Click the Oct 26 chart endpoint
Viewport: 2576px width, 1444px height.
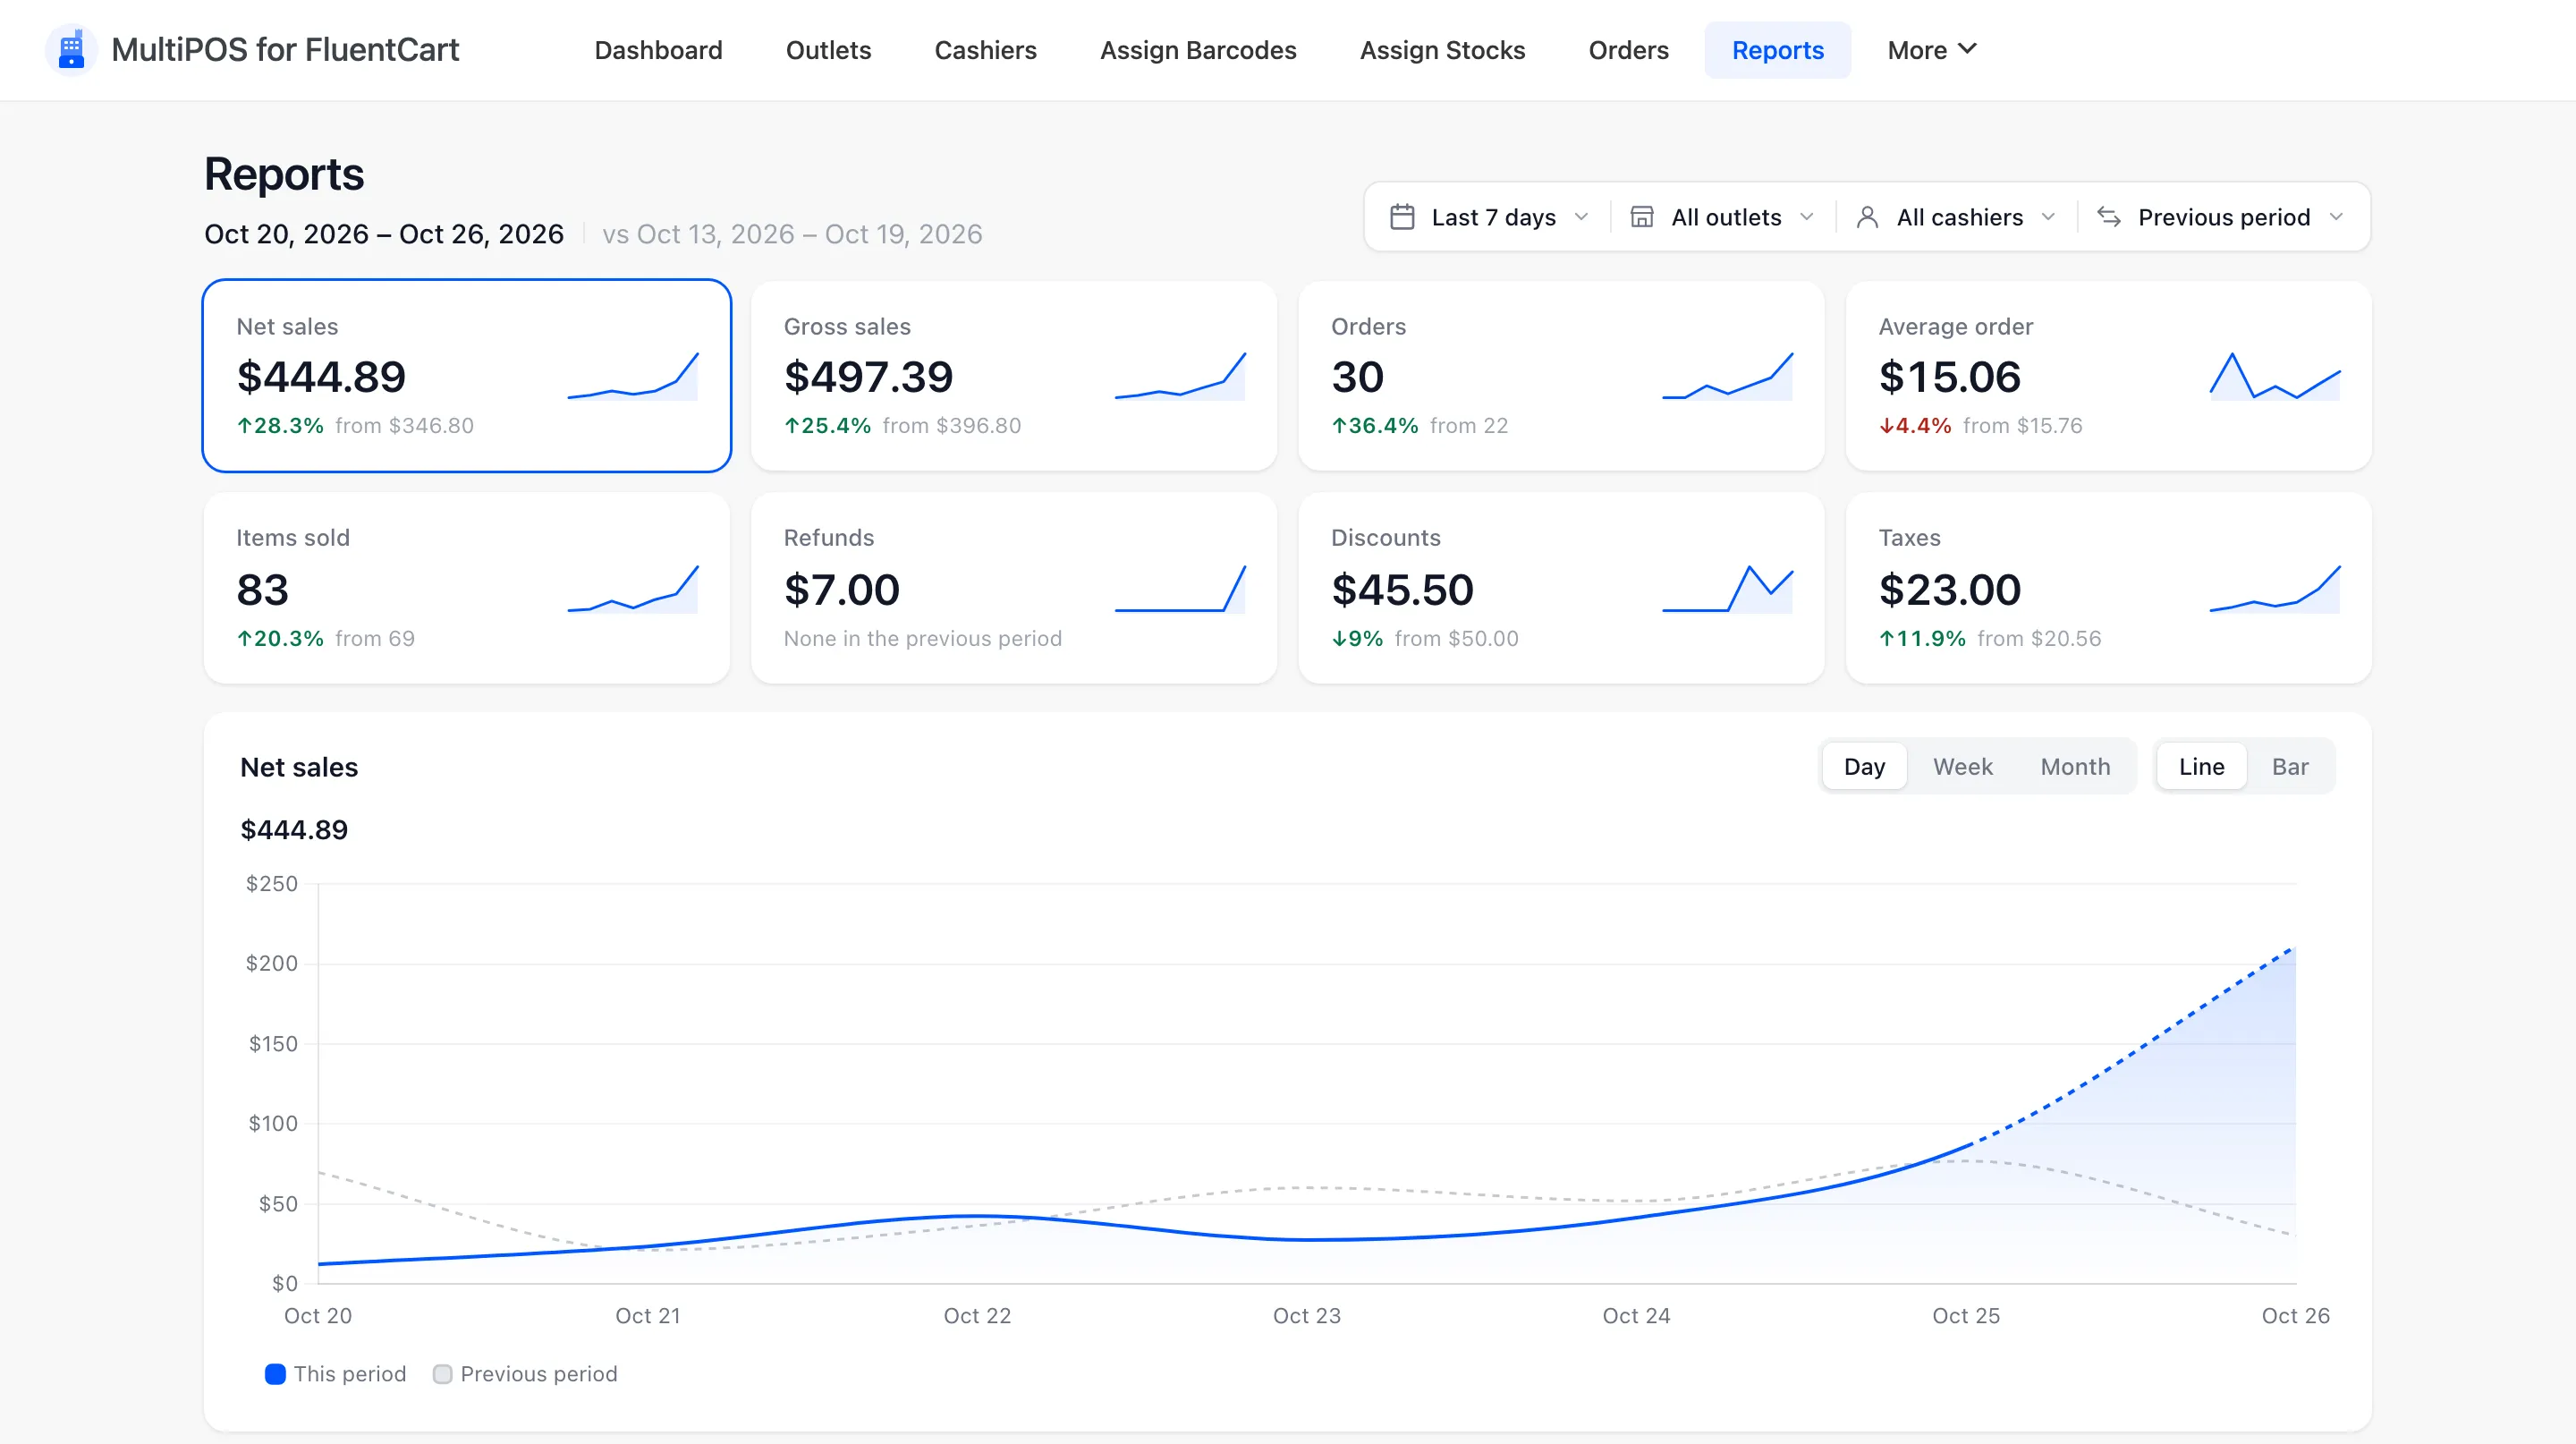tap(2294, 948)
